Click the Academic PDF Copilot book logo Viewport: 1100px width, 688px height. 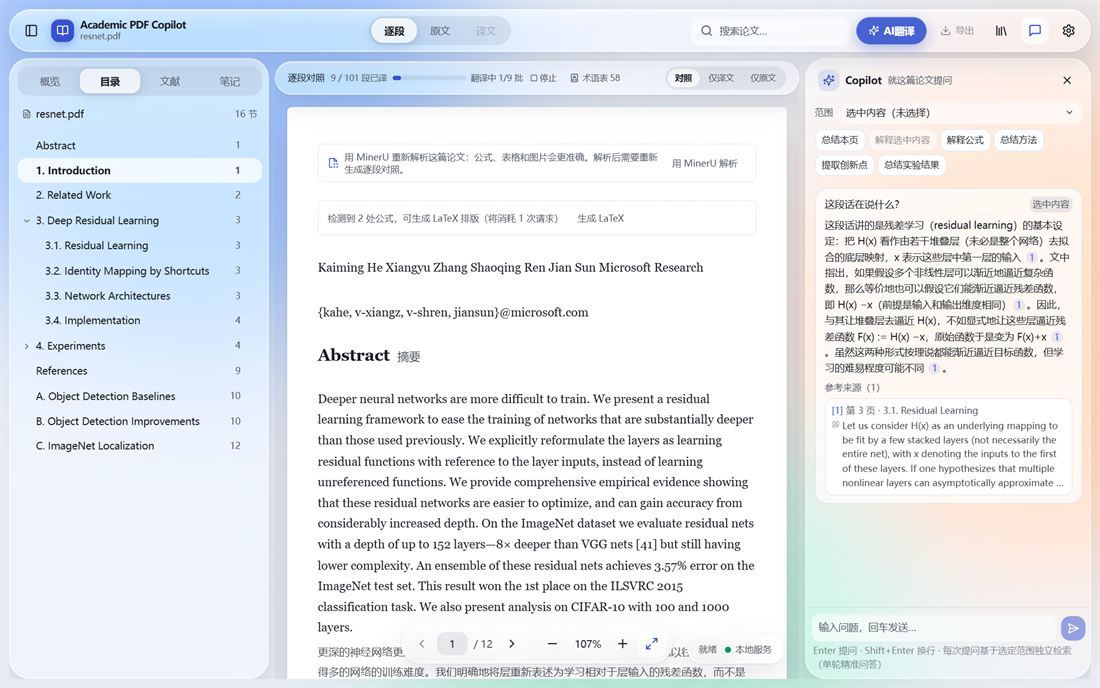[62, 30]
